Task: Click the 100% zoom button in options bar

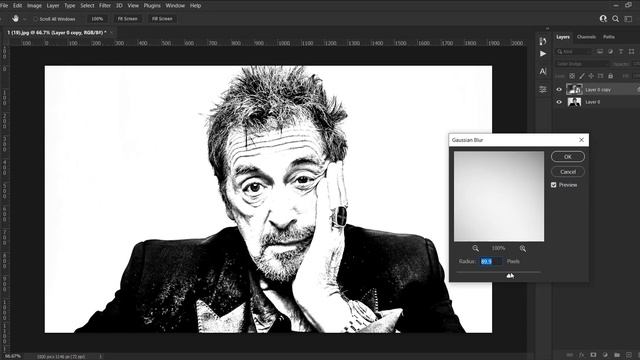Action: (97, 19)
